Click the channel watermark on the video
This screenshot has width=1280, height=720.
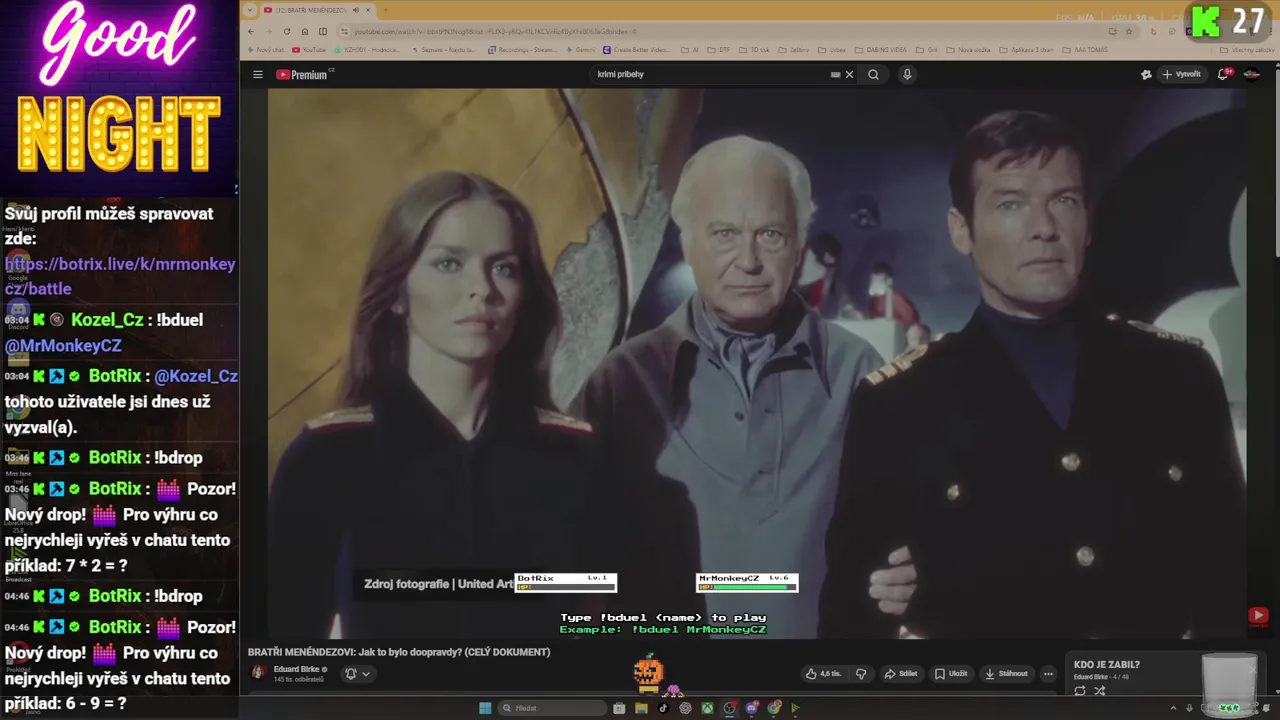pyautogui.click(x=1258, y=615)
